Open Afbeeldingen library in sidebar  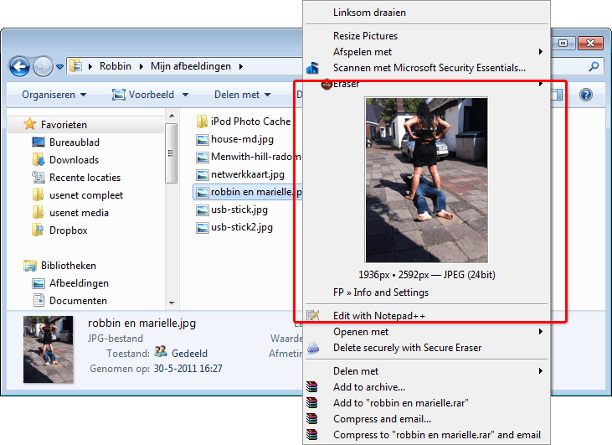tap(70, 283)
